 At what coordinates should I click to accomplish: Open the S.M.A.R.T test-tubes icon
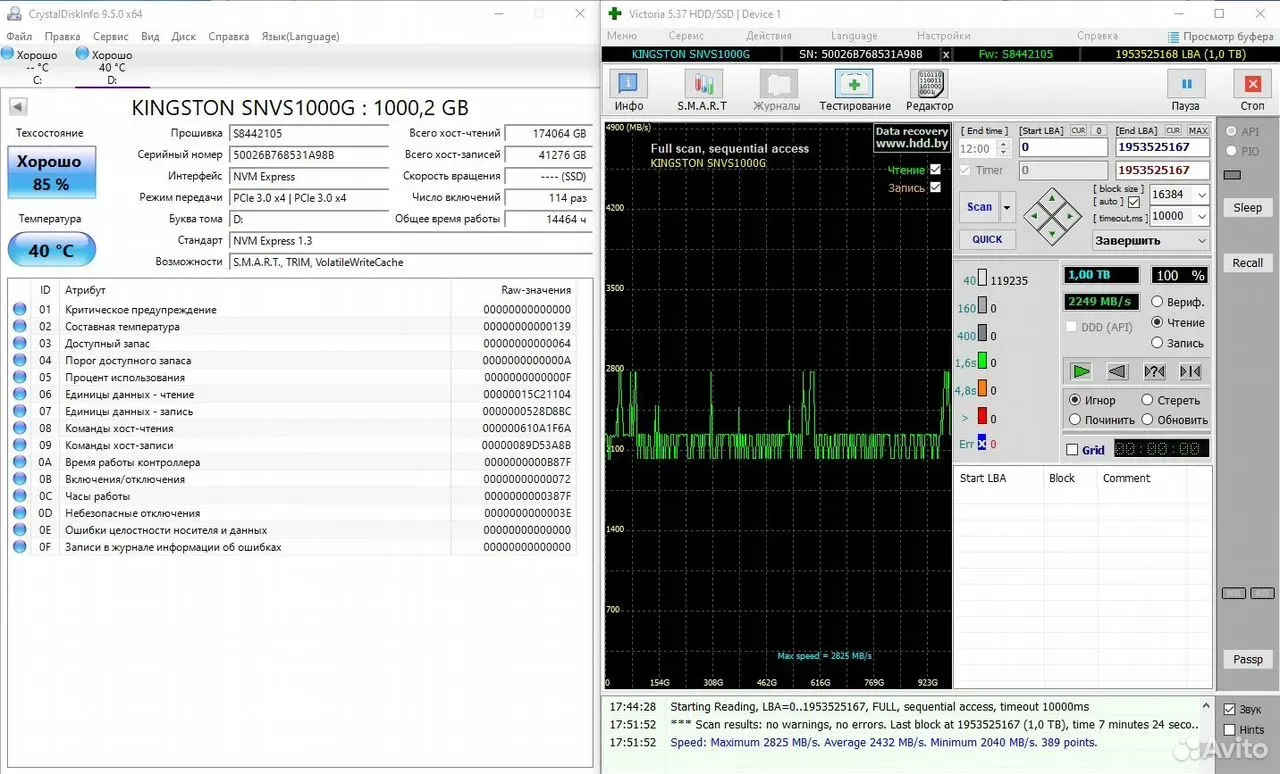(x=703, y=84)
